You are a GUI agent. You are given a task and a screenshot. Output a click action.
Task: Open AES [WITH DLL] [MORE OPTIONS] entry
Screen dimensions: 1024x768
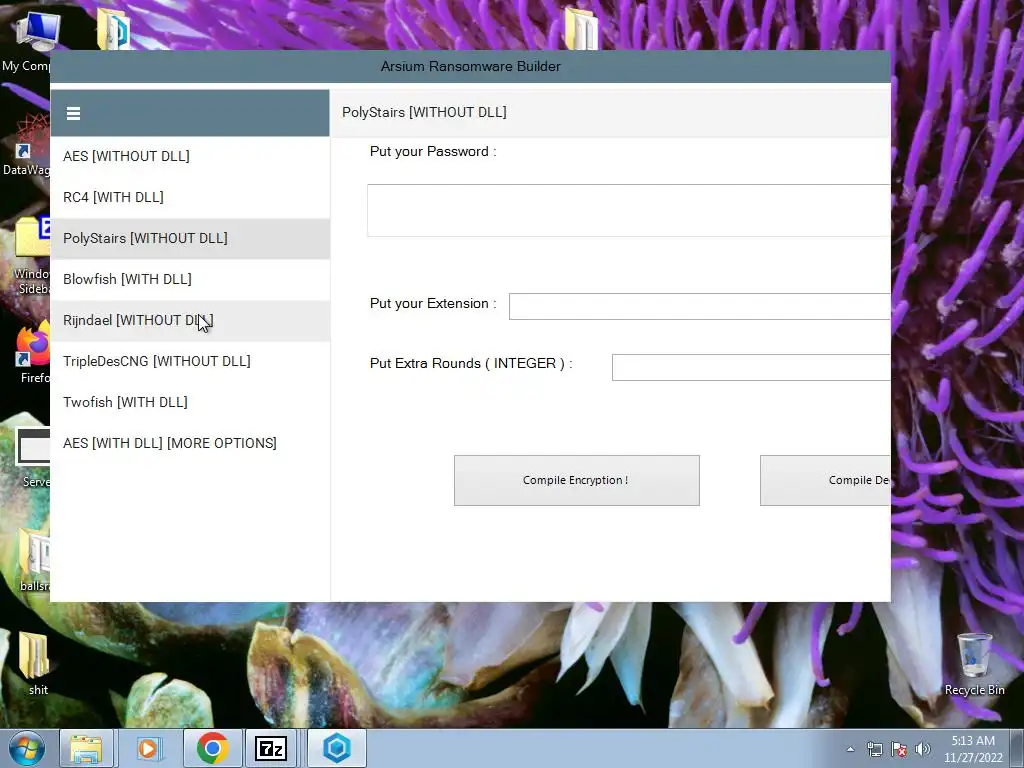[190, 443]
